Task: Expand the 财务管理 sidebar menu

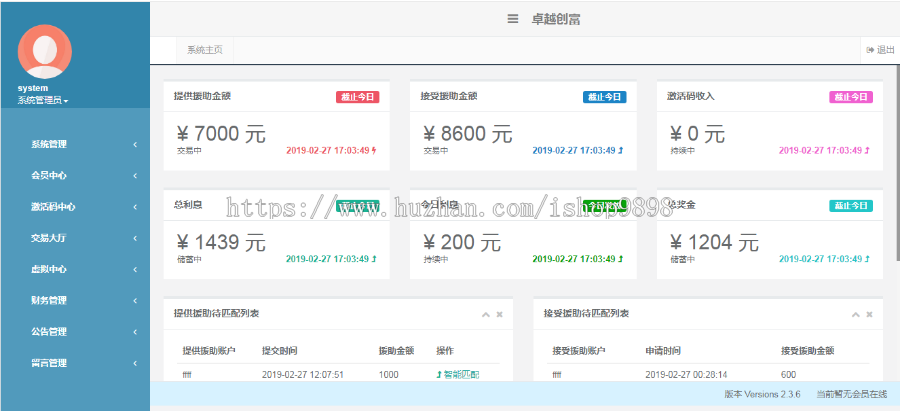Action: 75,300
